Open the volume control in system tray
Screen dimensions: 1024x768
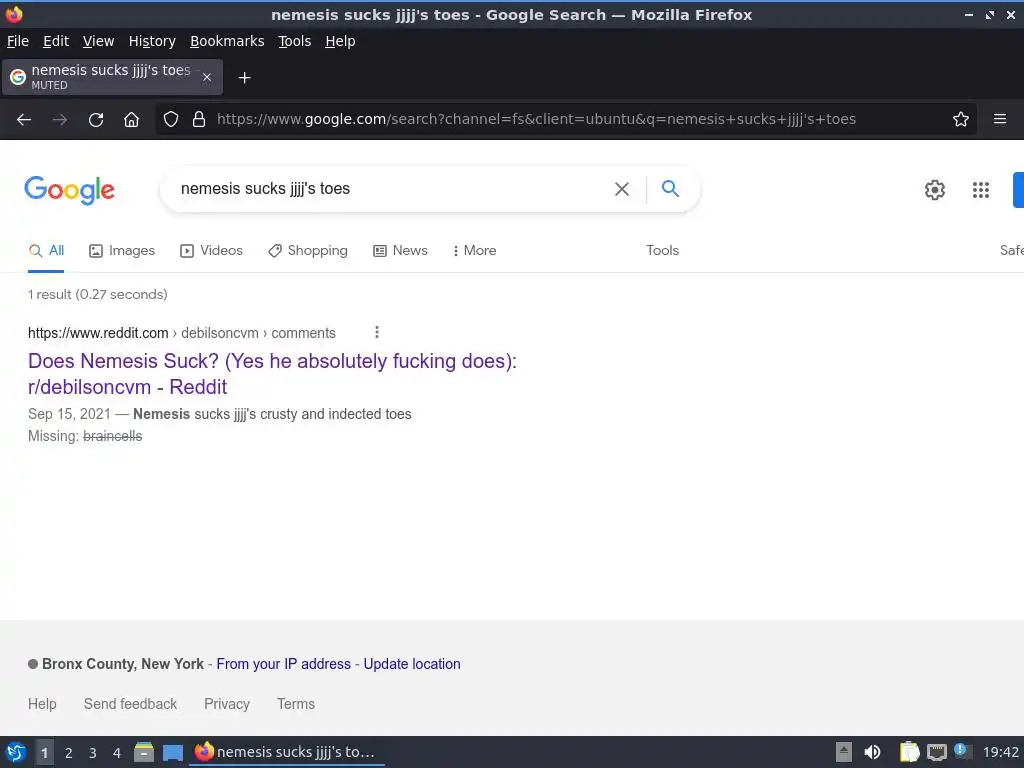[872, 752]
